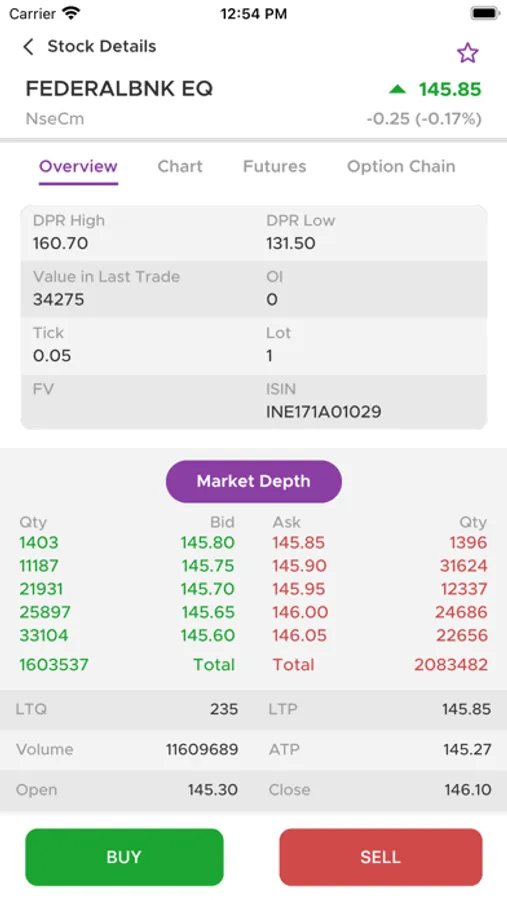Viewport: 507px width, 900px height.
Task: Switch to the Chart tab
Action: (180, 166)
